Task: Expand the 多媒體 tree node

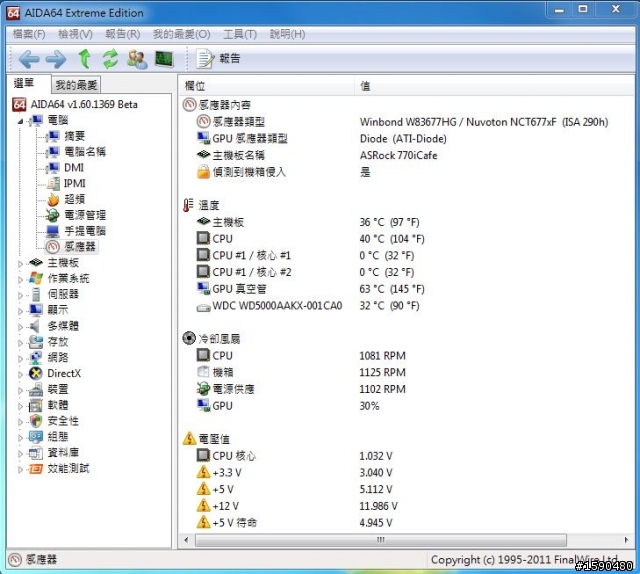Action: [20, 327]
